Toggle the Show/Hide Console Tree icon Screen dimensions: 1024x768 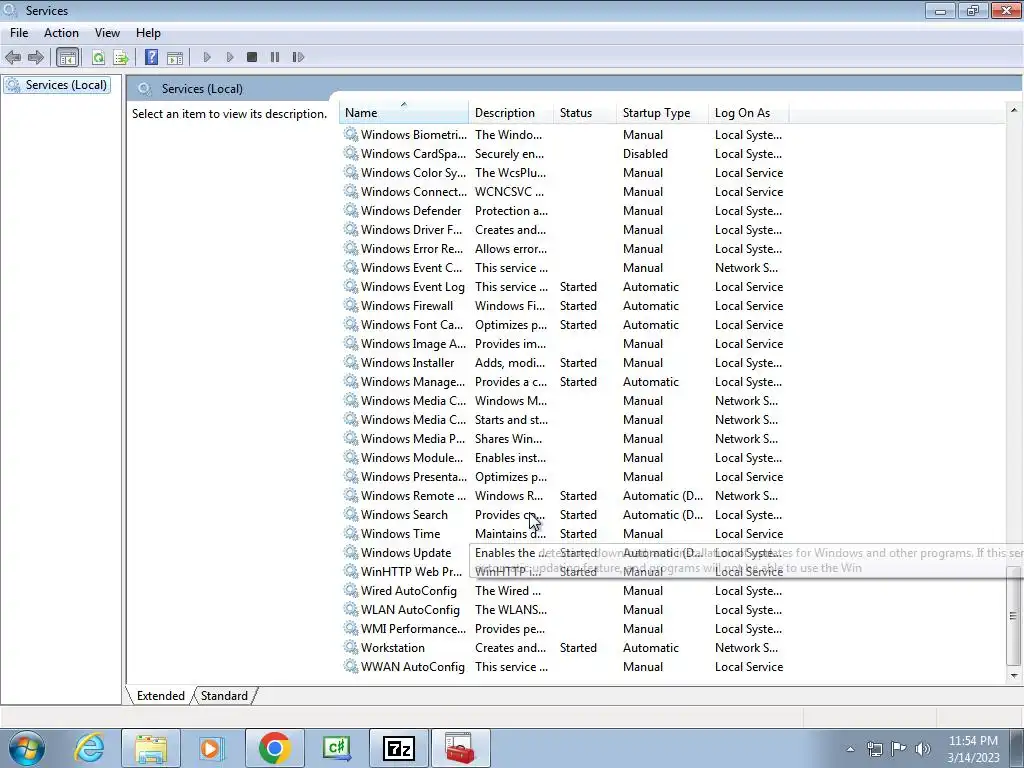(67, 57)
